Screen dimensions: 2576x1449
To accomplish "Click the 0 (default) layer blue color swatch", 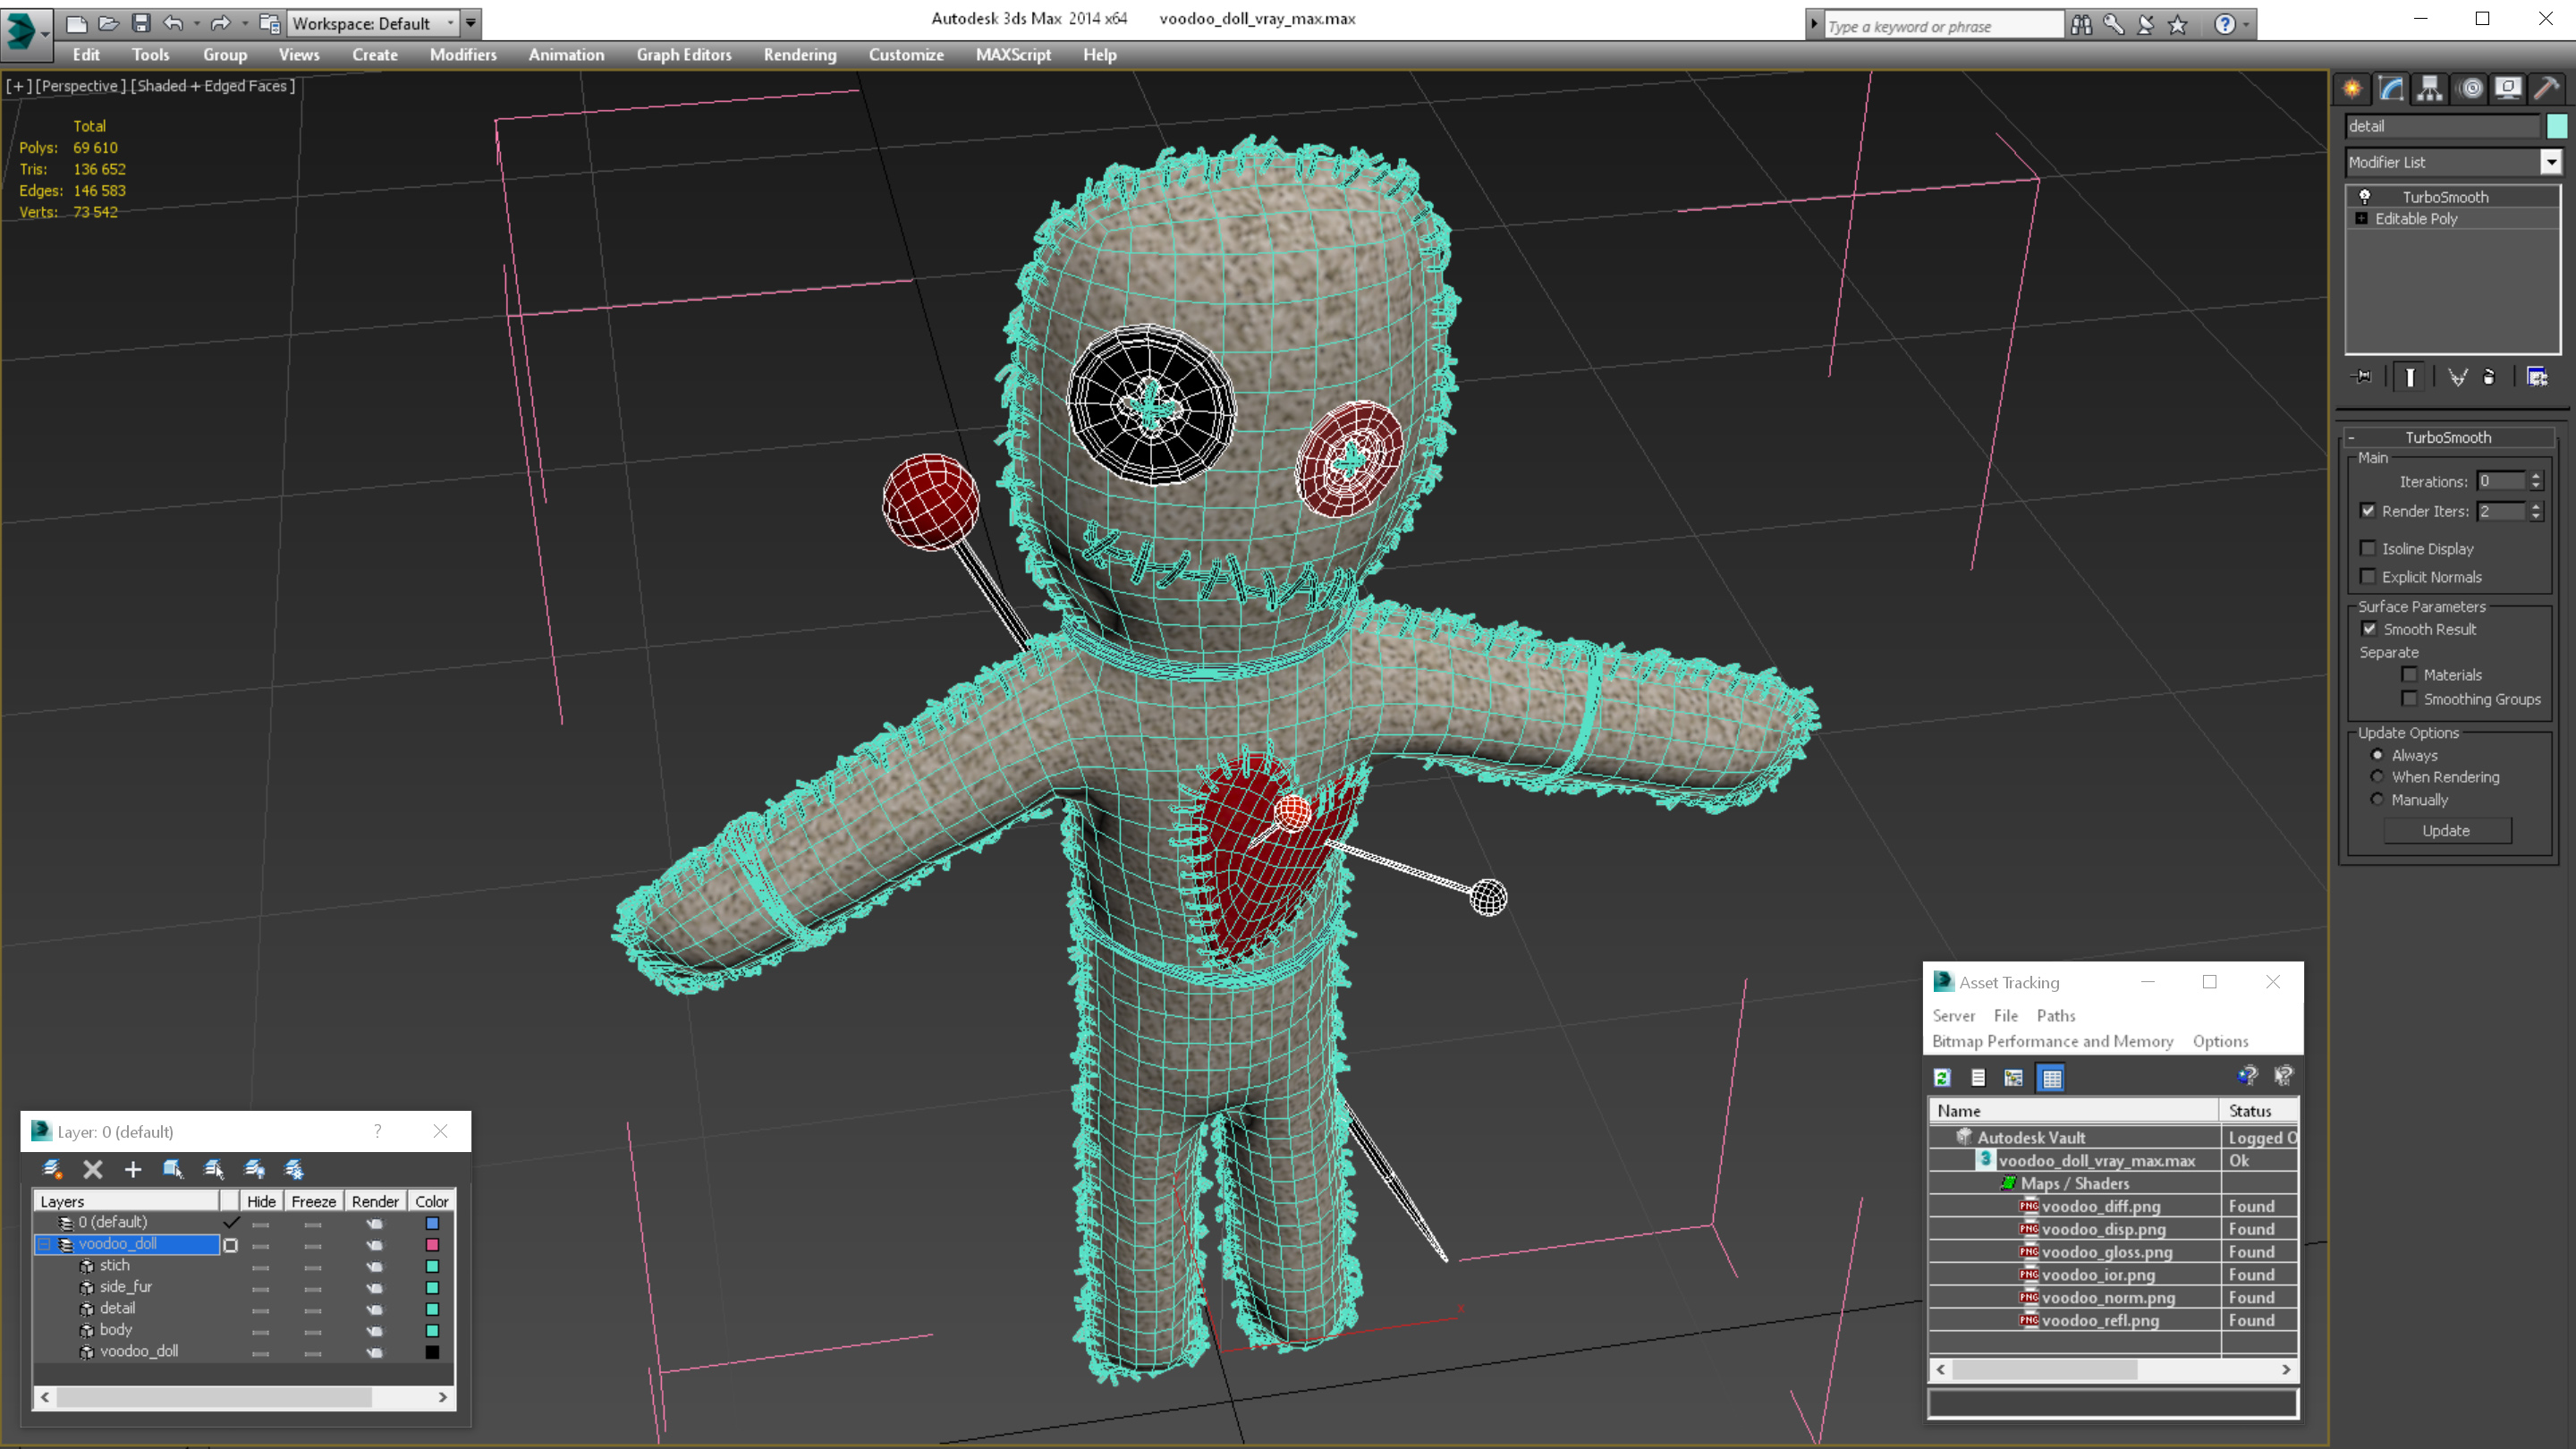I will coord(432,1223).
